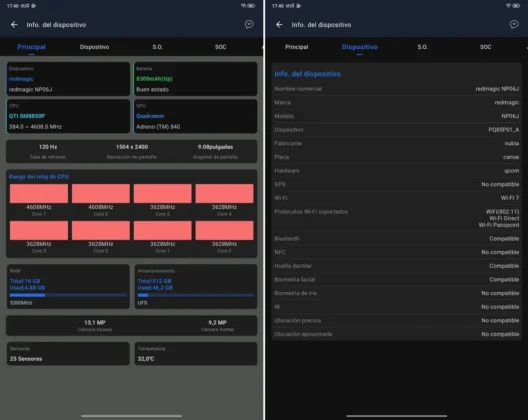This screenshot has width=528, height=420.
Task: Tap the storage usage progress bar
Action: click(196, 295)
